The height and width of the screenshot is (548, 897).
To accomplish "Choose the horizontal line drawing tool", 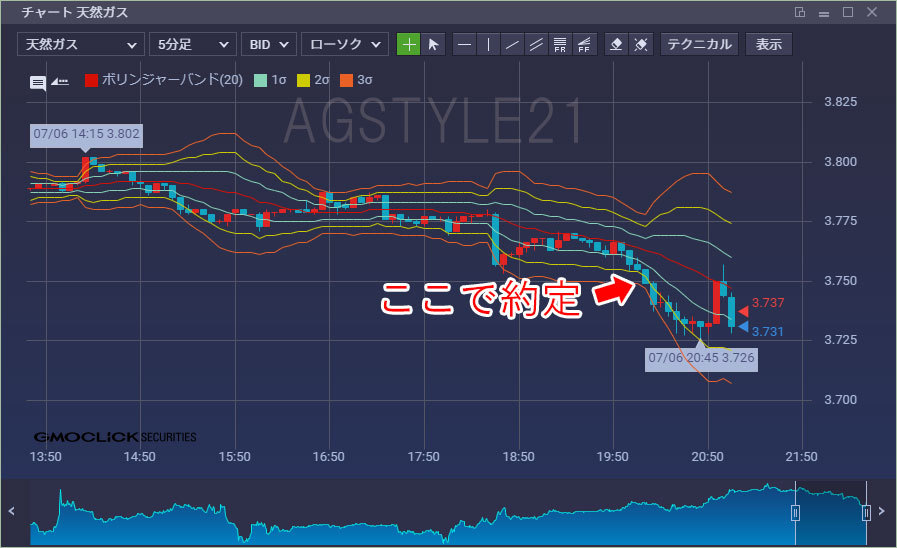I will 464,44.
